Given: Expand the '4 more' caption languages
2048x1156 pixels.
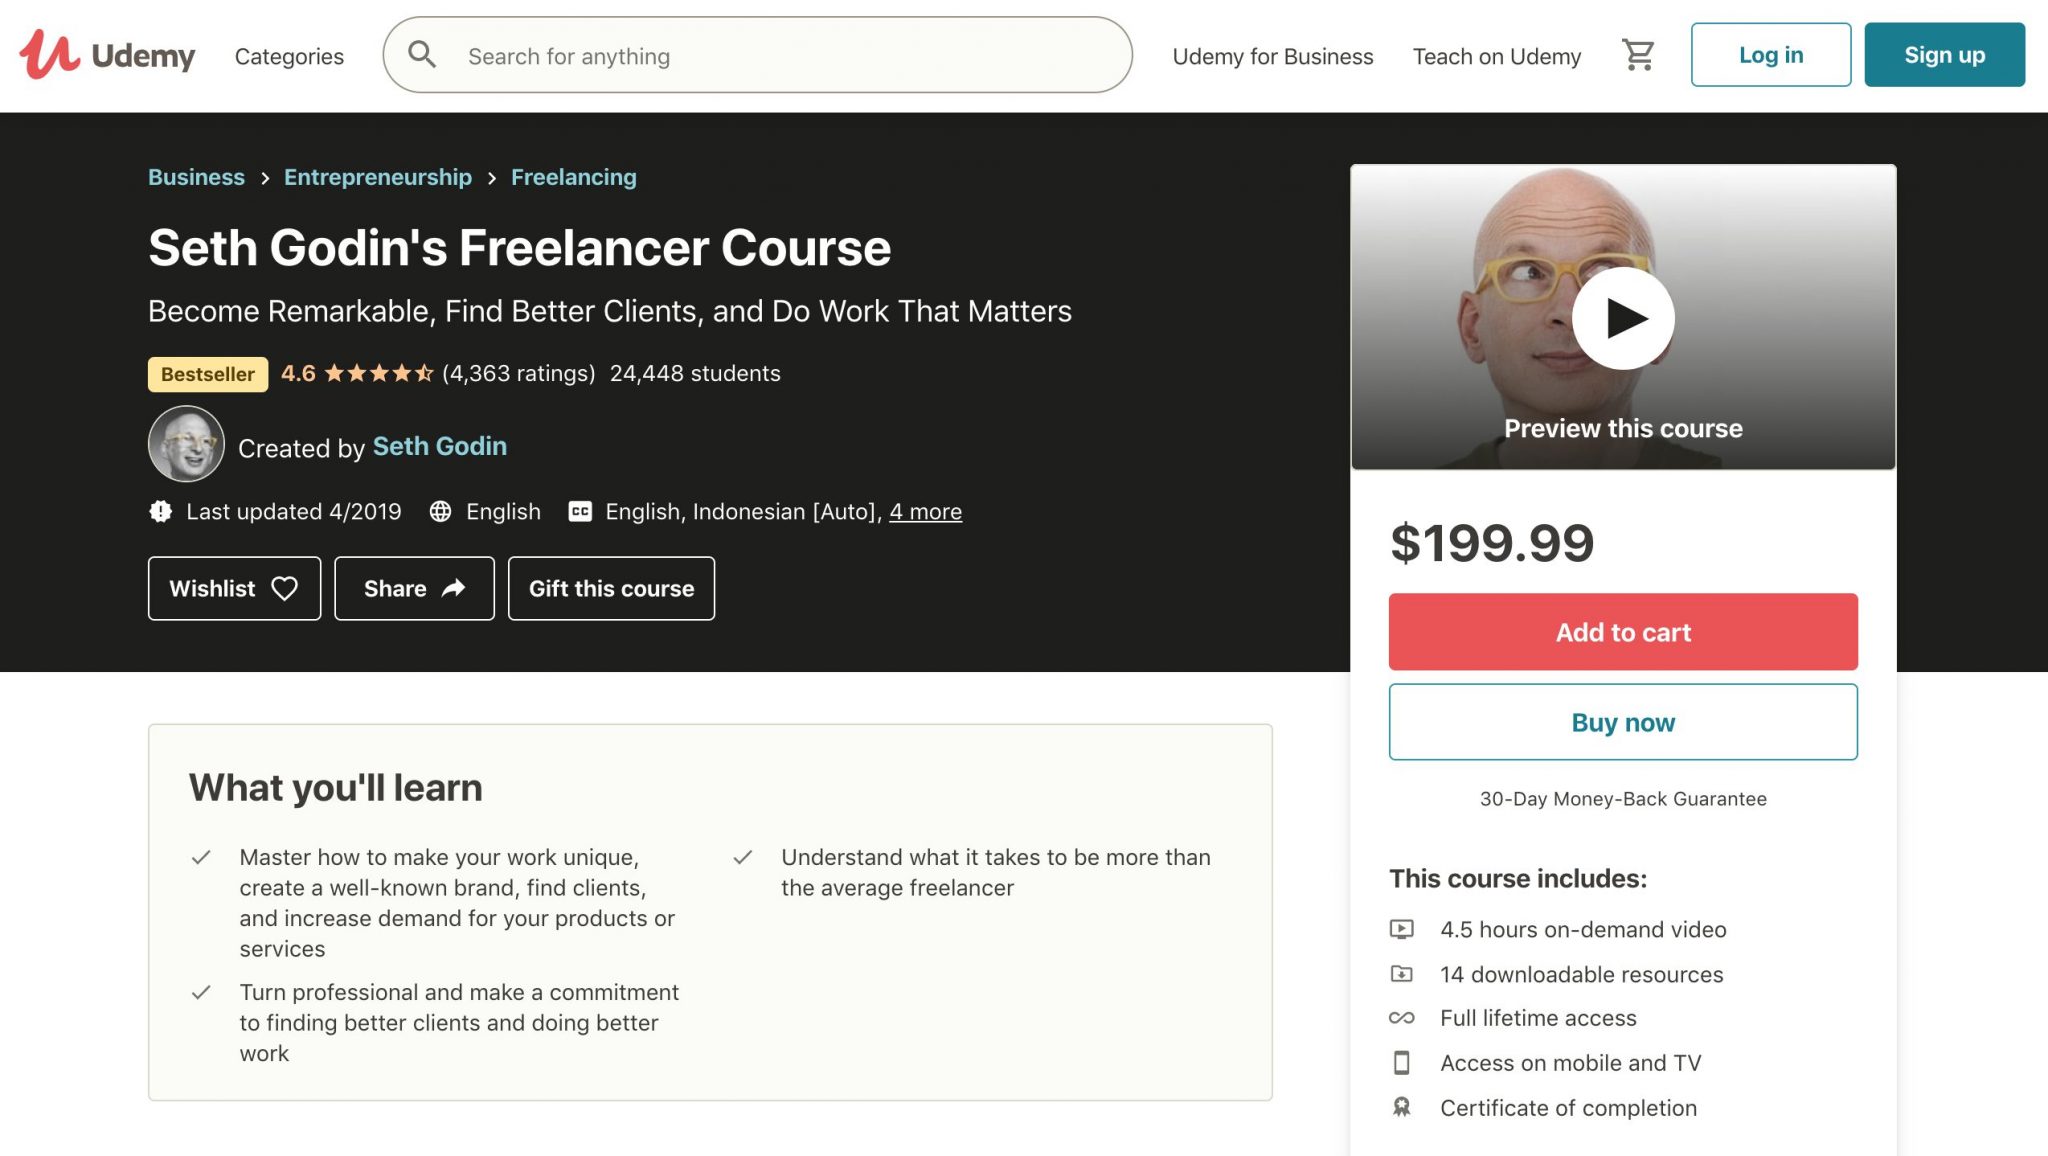Looking at the screenshot, I should coord(925,512).
